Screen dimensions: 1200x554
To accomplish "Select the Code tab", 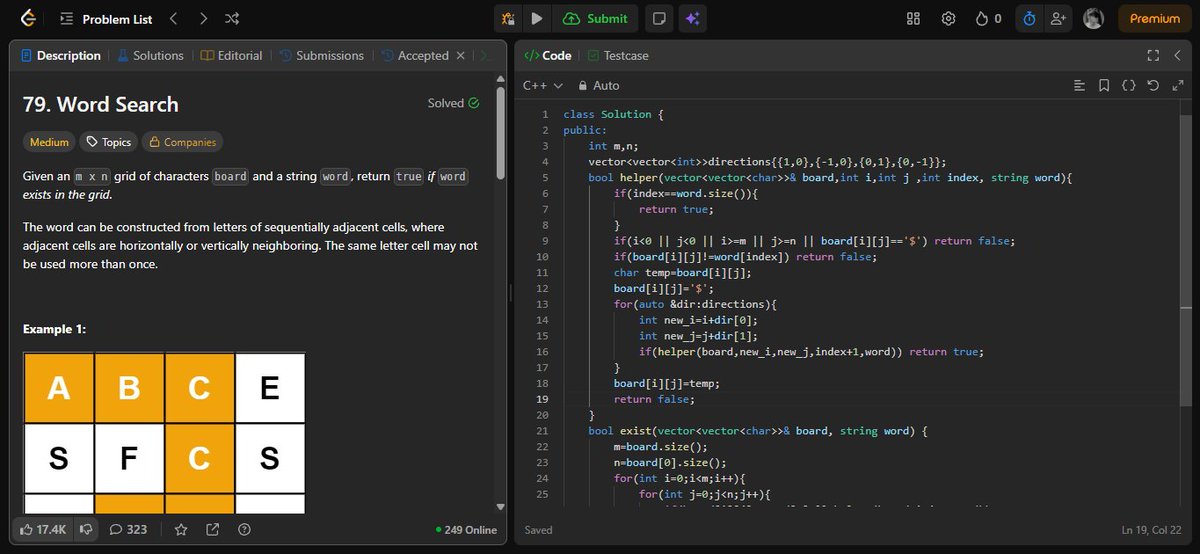I will tap(548, 55).
